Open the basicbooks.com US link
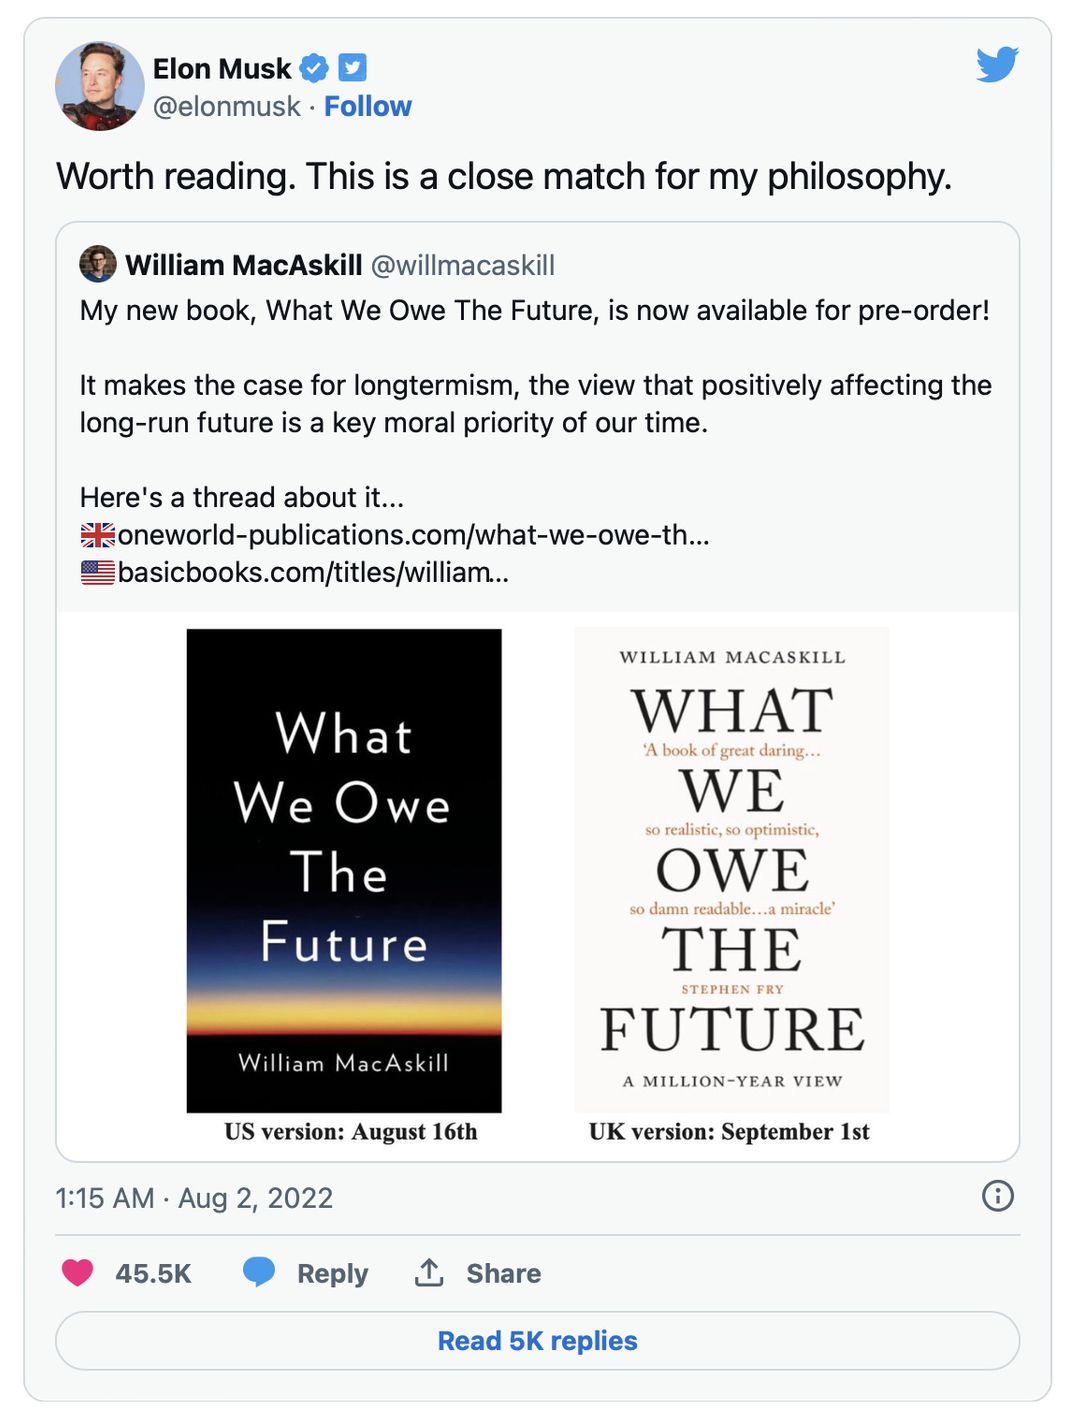Screen dimensions: 1069x1424 tap(313, 572)
